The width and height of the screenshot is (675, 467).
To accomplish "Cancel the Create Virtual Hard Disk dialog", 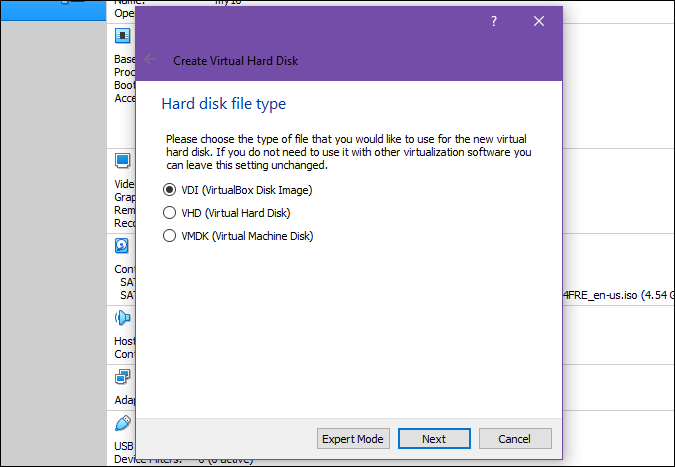I will [x=515, y=439].
